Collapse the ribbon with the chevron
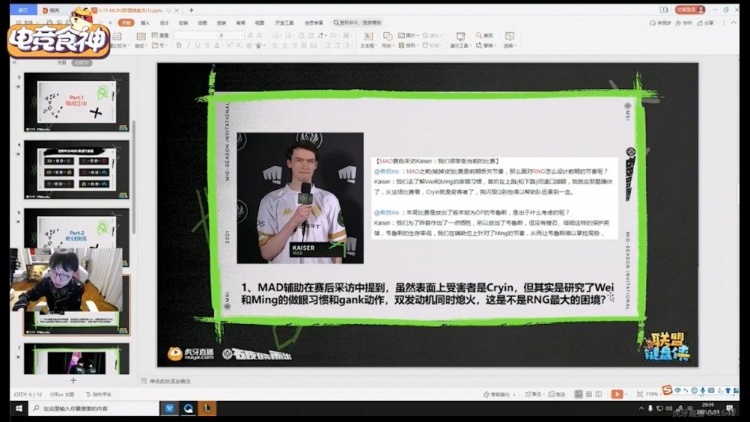 [734, 22]
